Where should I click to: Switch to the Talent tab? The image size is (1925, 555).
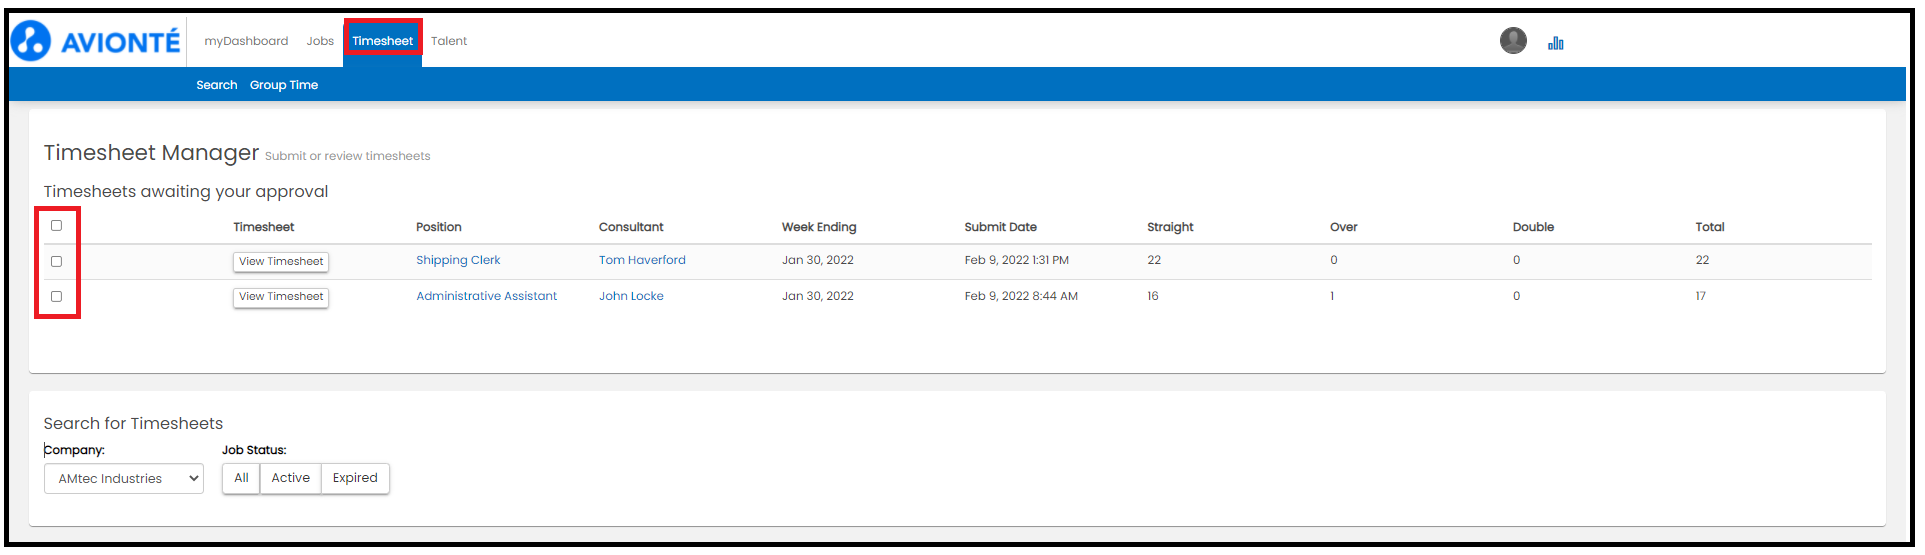click(x=449, y=41)
